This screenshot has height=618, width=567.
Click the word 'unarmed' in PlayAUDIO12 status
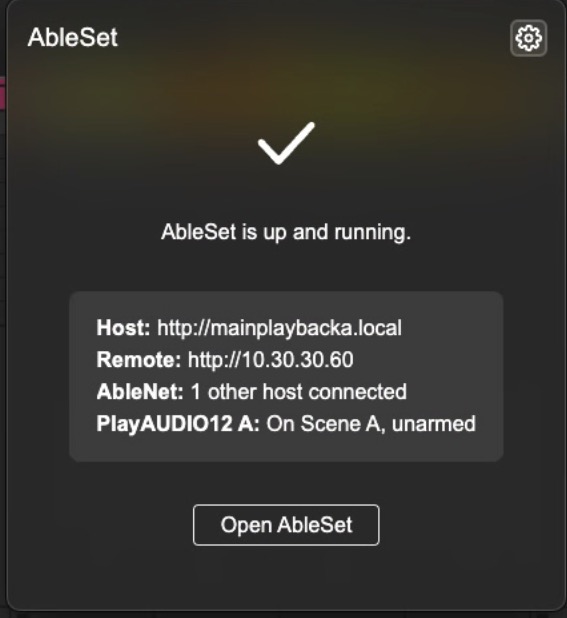pyautogui.click(x=434, y=424)
